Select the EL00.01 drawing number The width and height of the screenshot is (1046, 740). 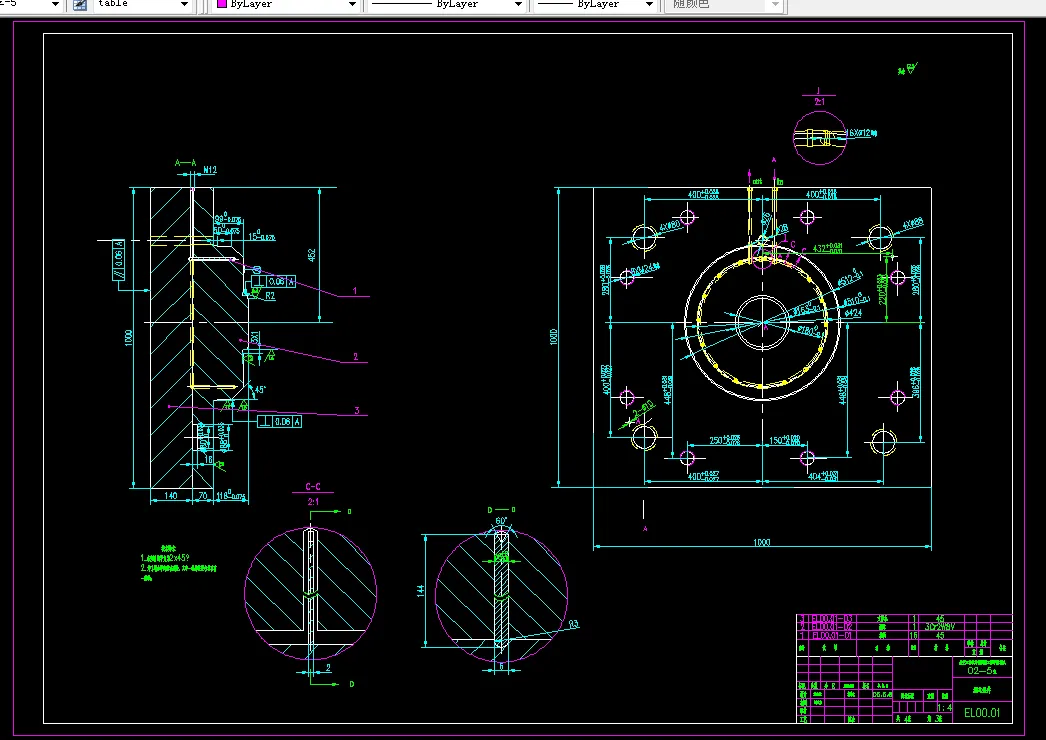pos(982,713)
